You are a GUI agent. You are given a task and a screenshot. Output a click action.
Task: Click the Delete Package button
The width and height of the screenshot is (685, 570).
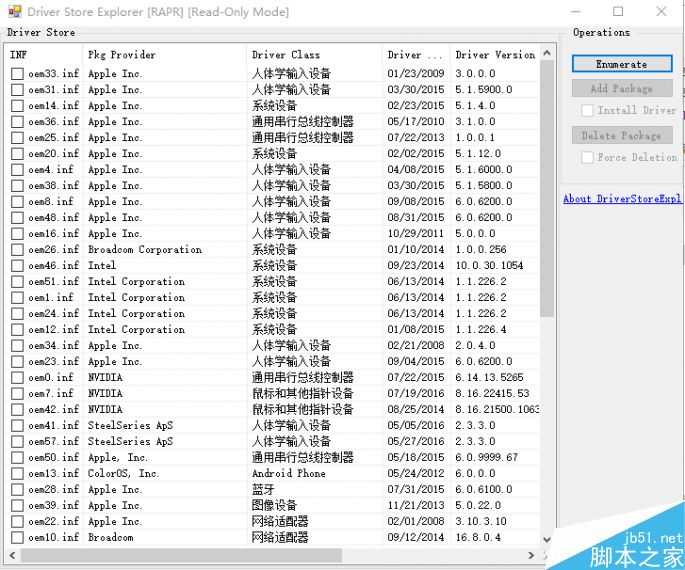[621, 135]
